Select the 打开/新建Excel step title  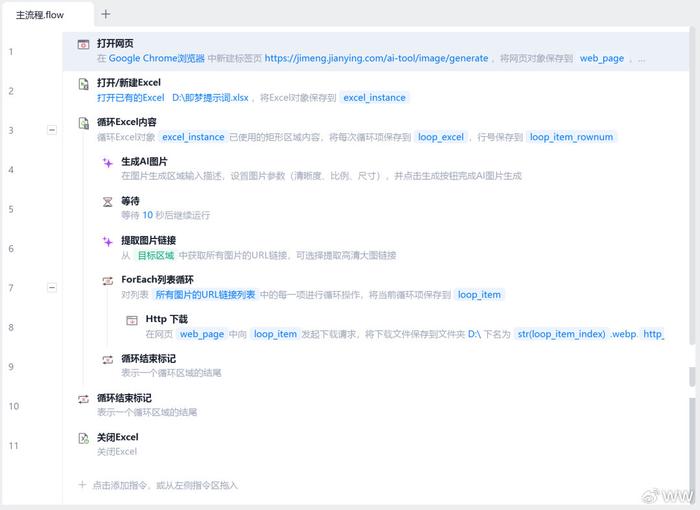click(129, 83)
